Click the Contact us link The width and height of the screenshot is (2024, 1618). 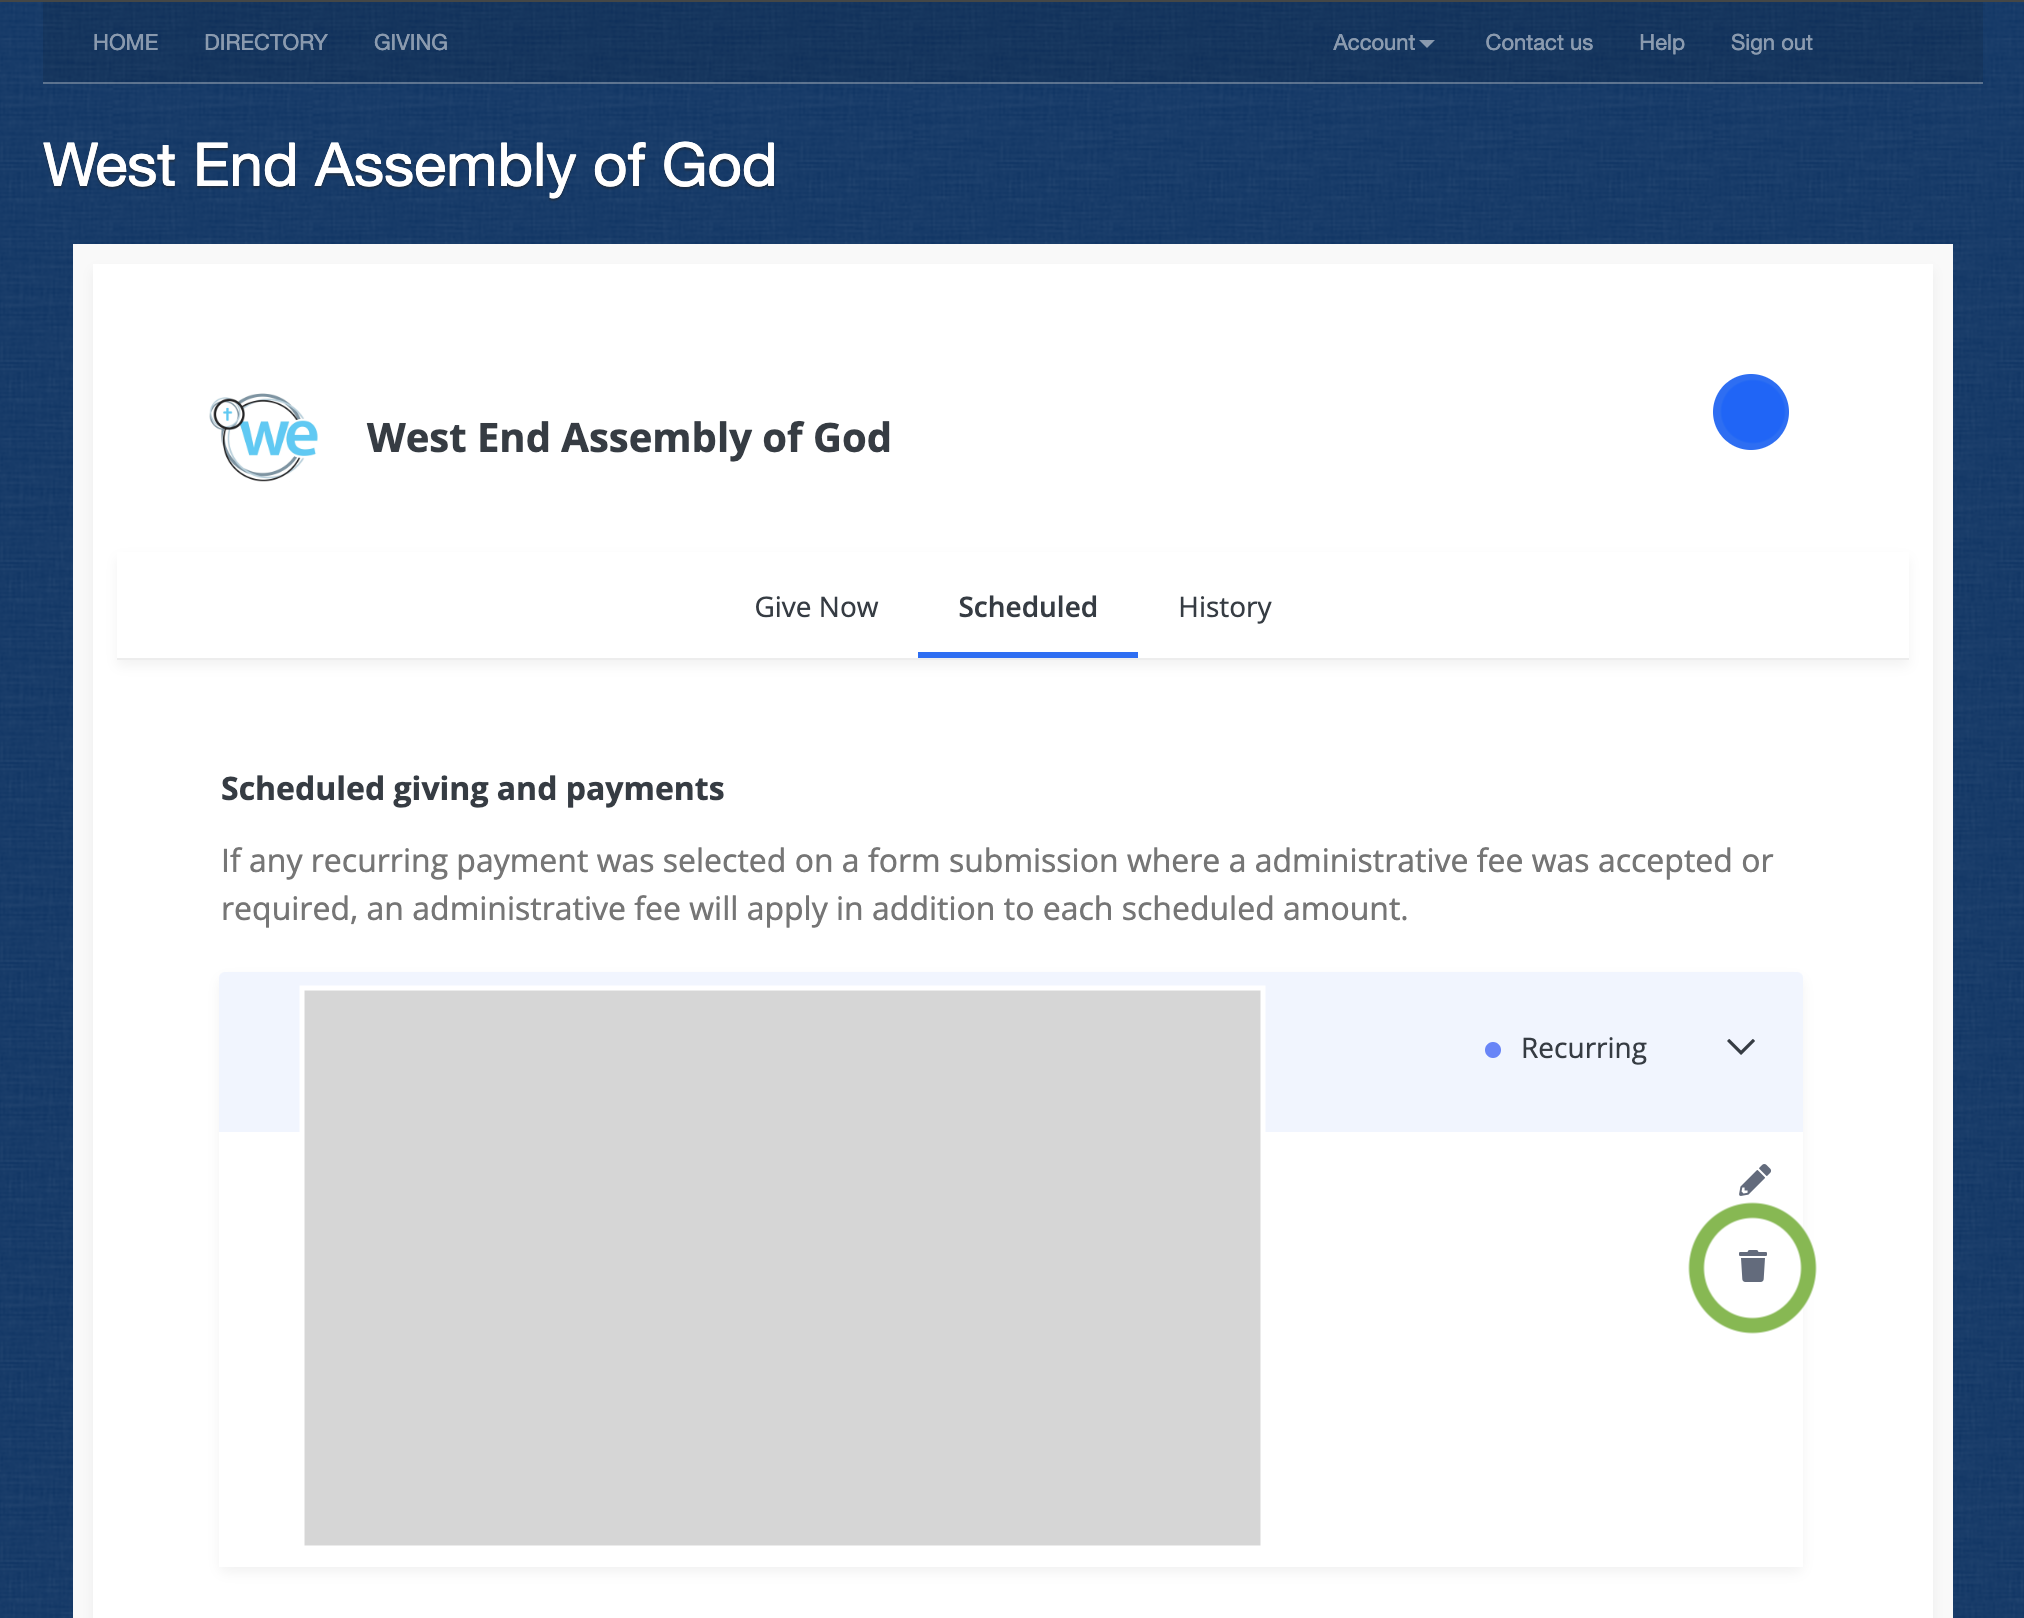[x=1538, y=42]
